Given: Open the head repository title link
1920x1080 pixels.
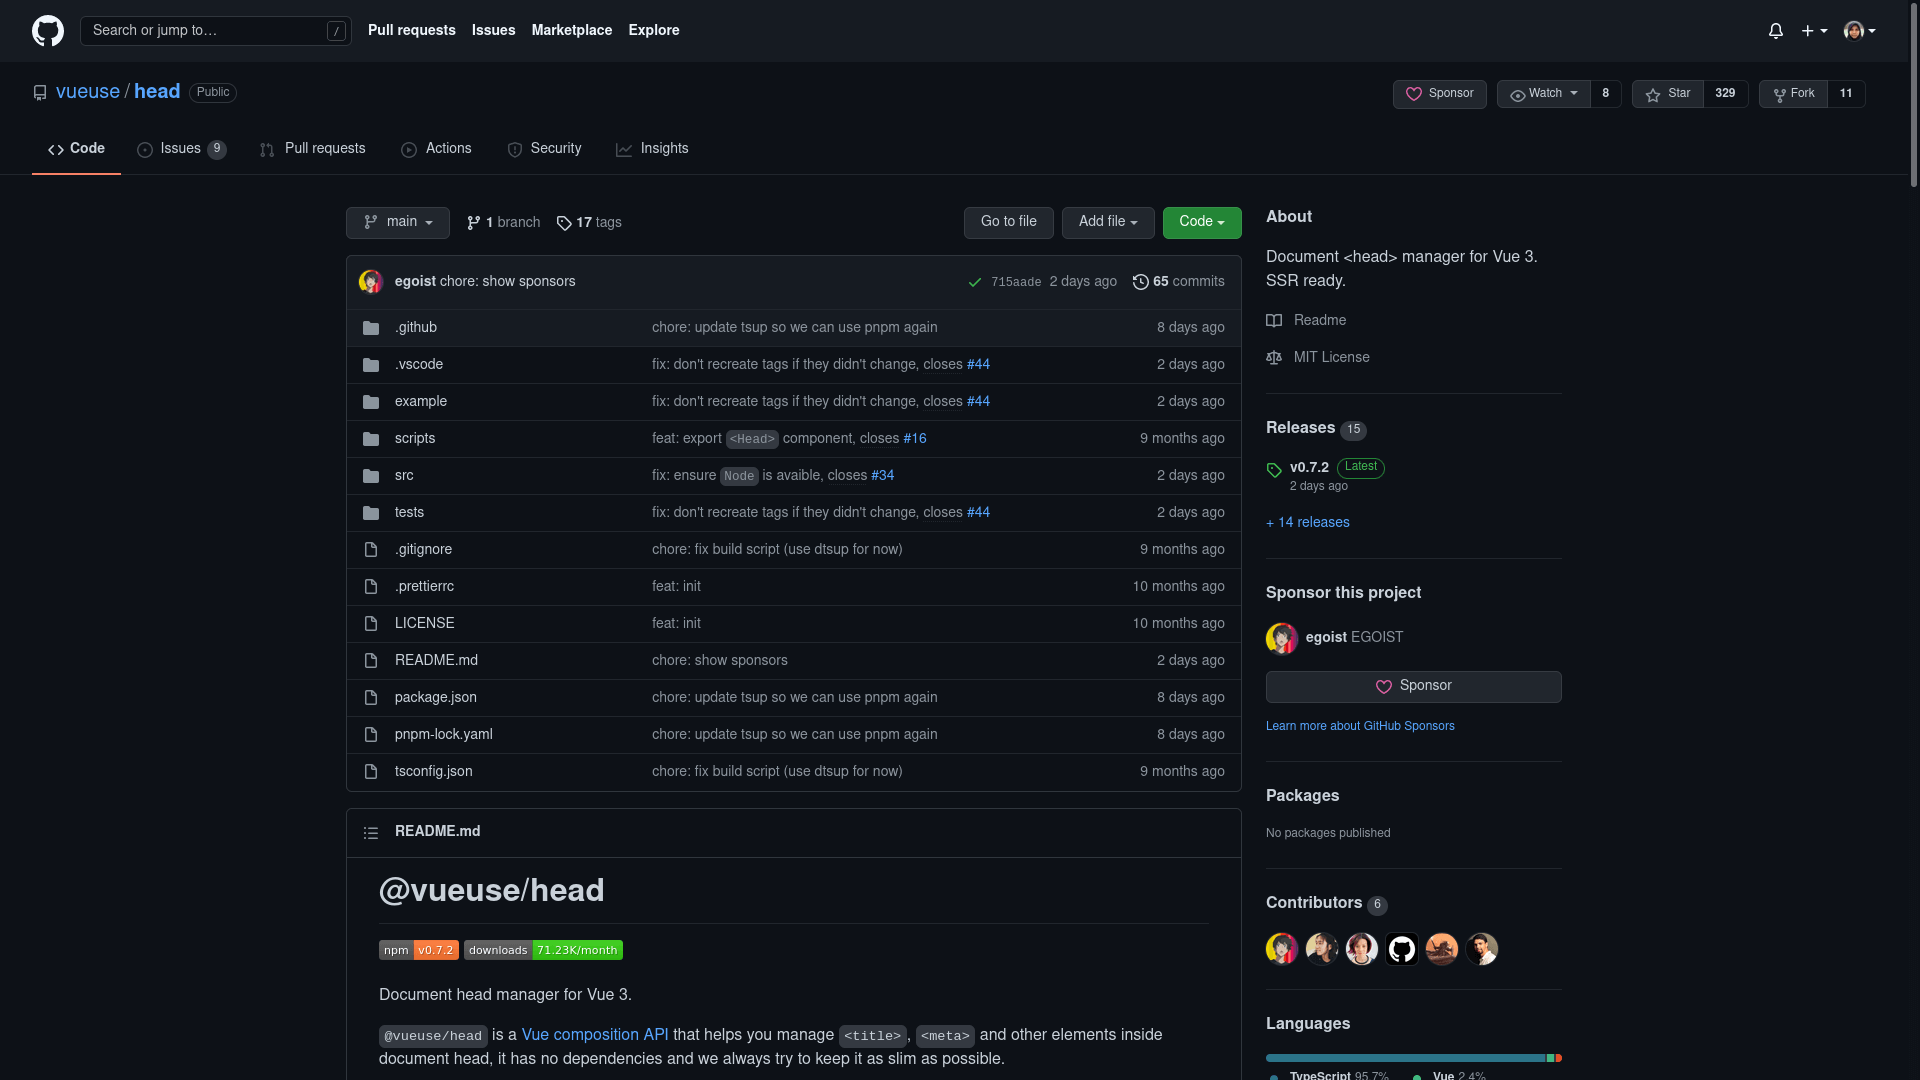Looking at the screenshot, I should click(157, 92).
